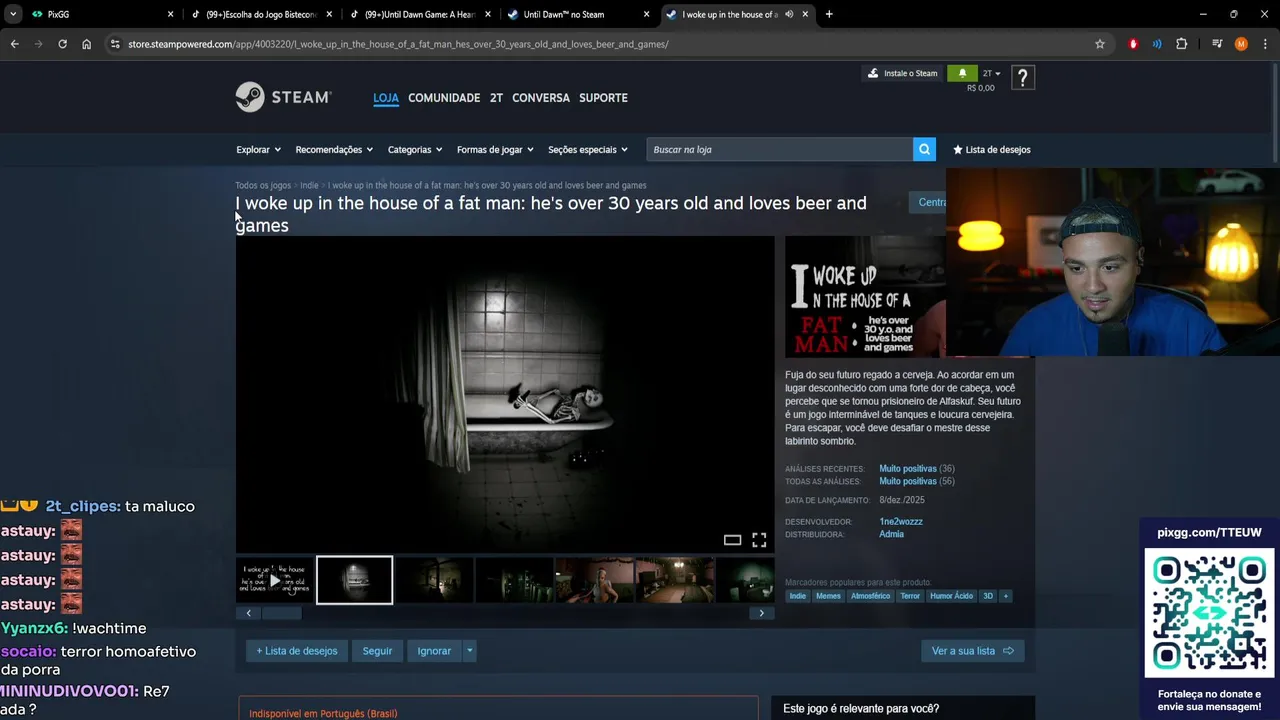Open the media control icon in Chrome toolbar
Screen dimensions: 1280x720
coord(1217,44)
